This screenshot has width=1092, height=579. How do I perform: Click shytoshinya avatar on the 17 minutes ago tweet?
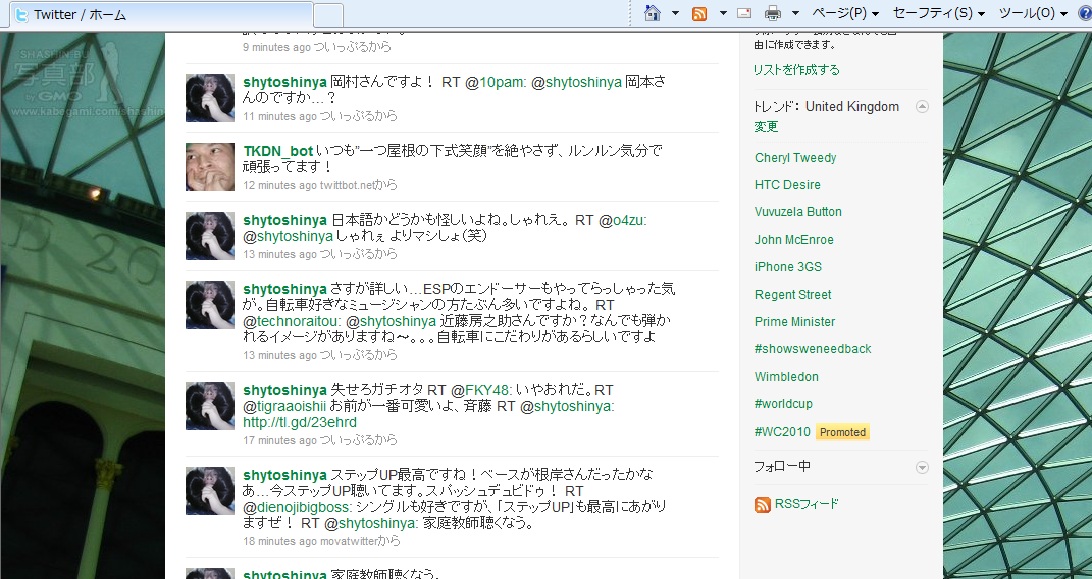coord(210,406)
